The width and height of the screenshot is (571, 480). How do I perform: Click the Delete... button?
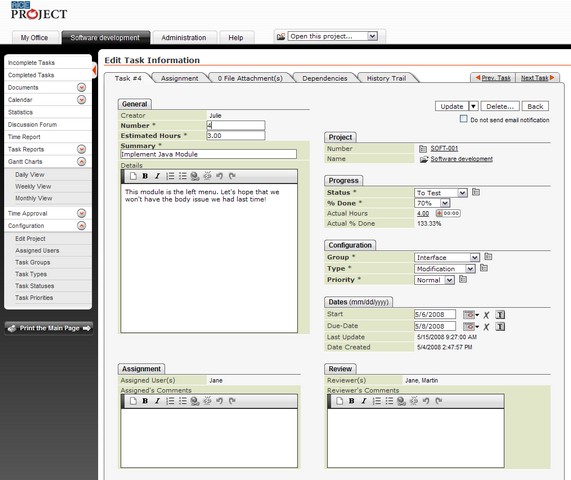tap(500, 106)
